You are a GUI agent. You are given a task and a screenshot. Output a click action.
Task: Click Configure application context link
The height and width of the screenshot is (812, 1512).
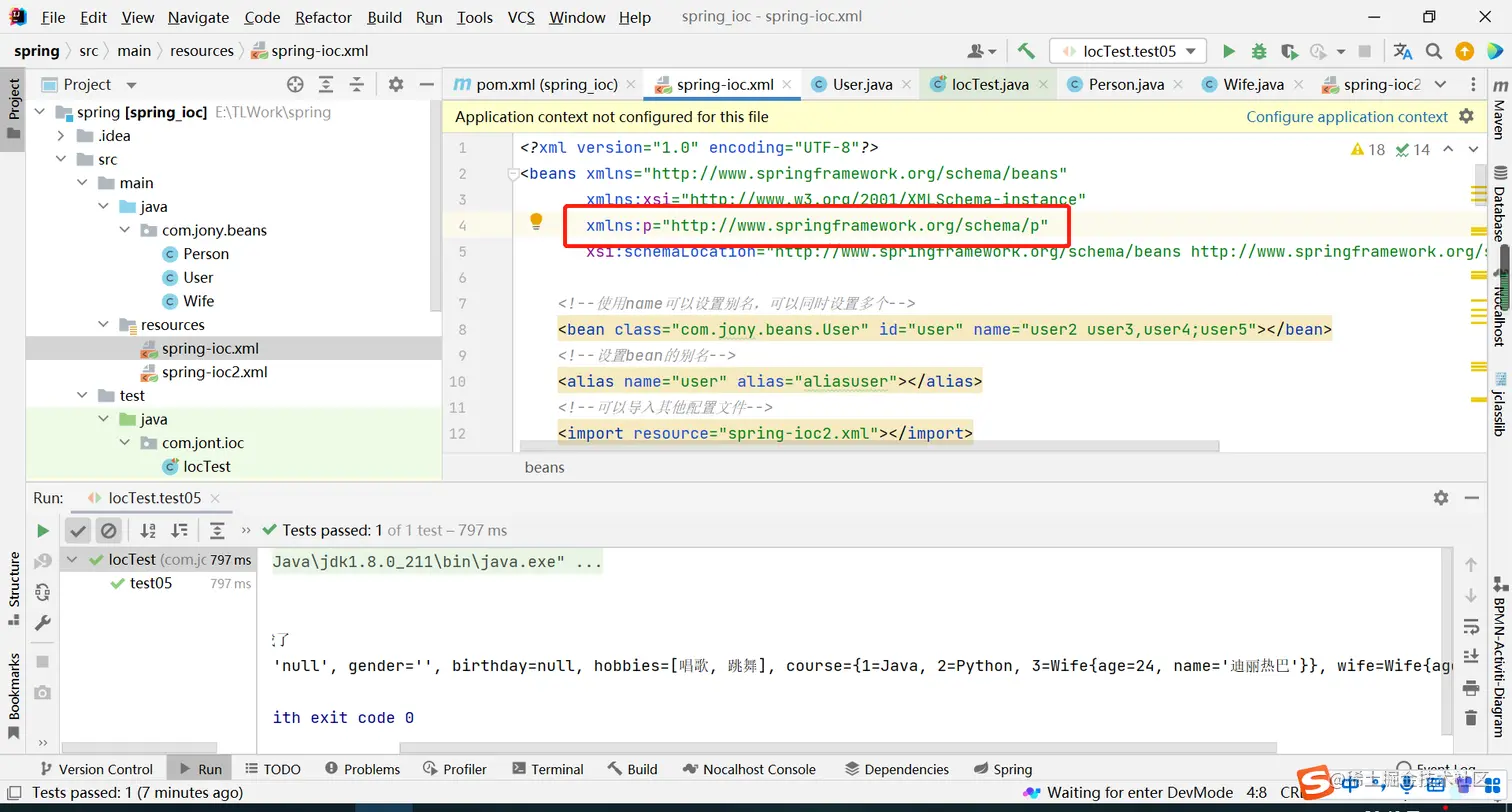(x=1347, y=117)
